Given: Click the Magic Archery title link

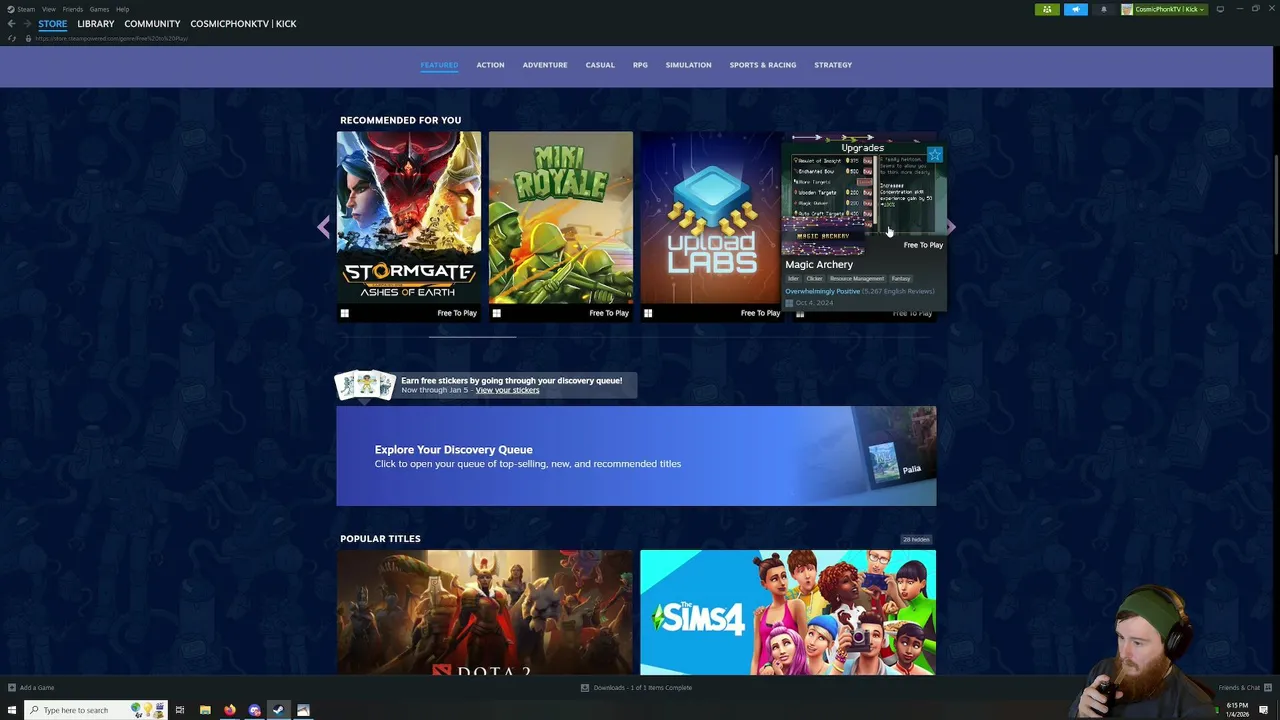Looking at the screenshot, I should coord(819,265).
